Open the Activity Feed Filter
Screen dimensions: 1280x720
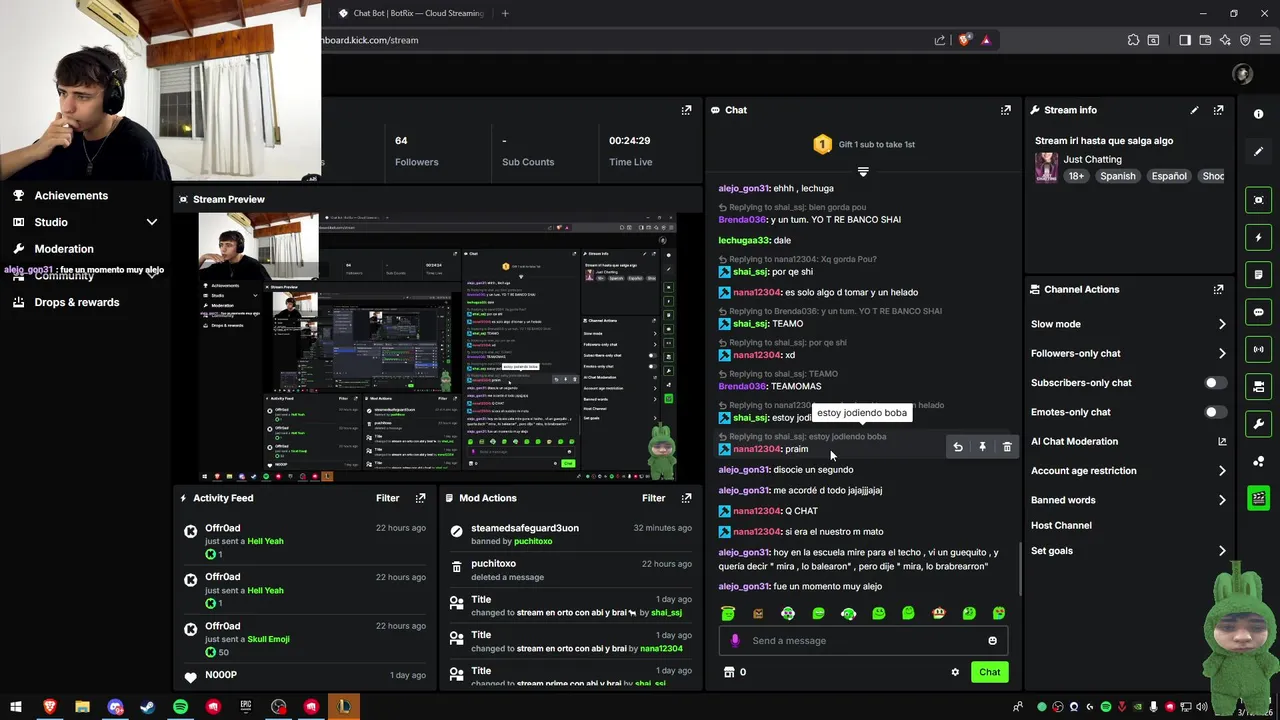[x=387, y=498]
